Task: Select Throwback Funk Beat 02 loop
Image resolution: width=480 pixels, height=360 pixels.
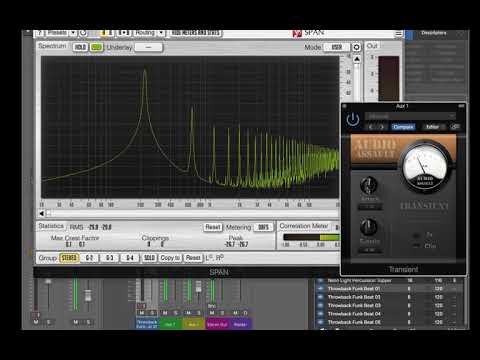Action: pos(389,297)
